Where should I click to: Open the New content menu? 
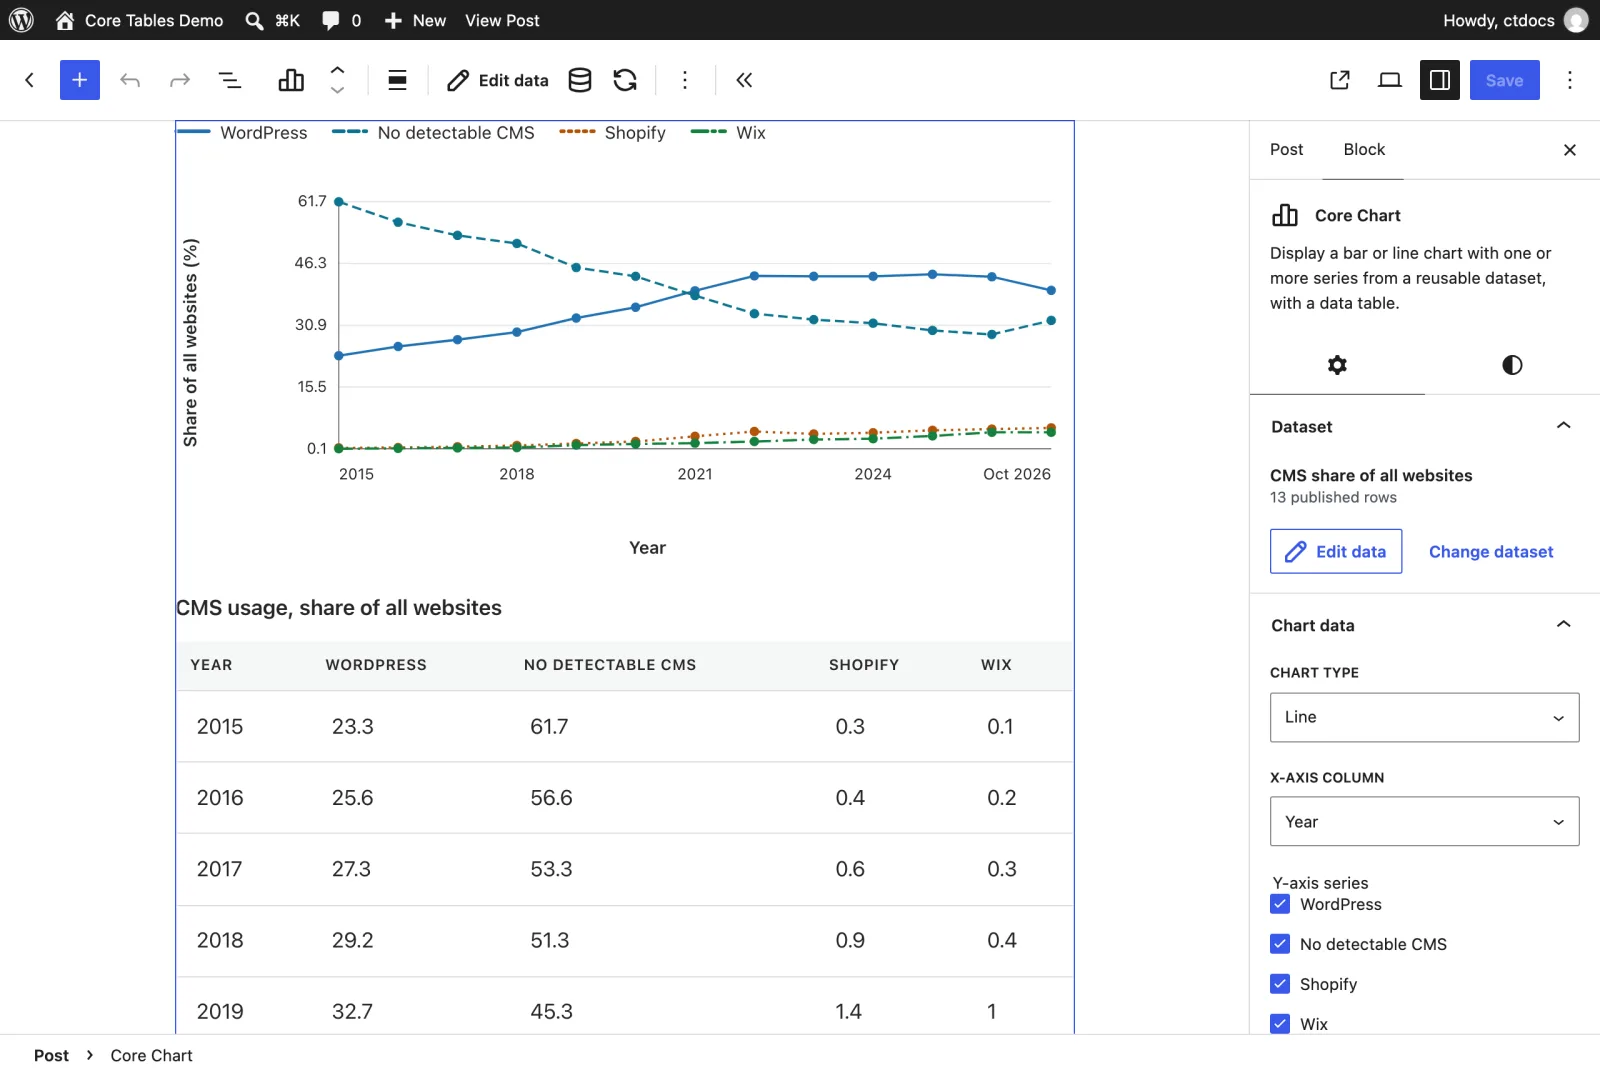point(415,20)
